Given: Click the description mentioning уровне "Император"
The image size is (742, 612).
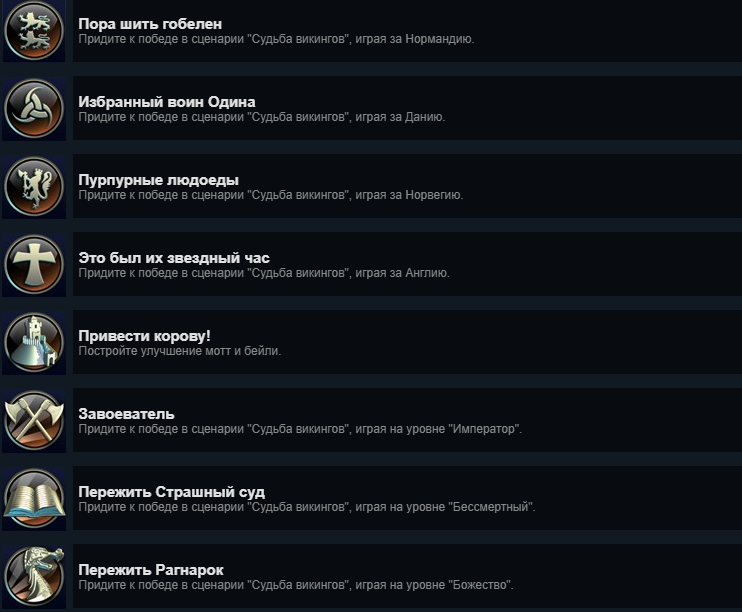Looking at the screenshot, I should 300,429.
